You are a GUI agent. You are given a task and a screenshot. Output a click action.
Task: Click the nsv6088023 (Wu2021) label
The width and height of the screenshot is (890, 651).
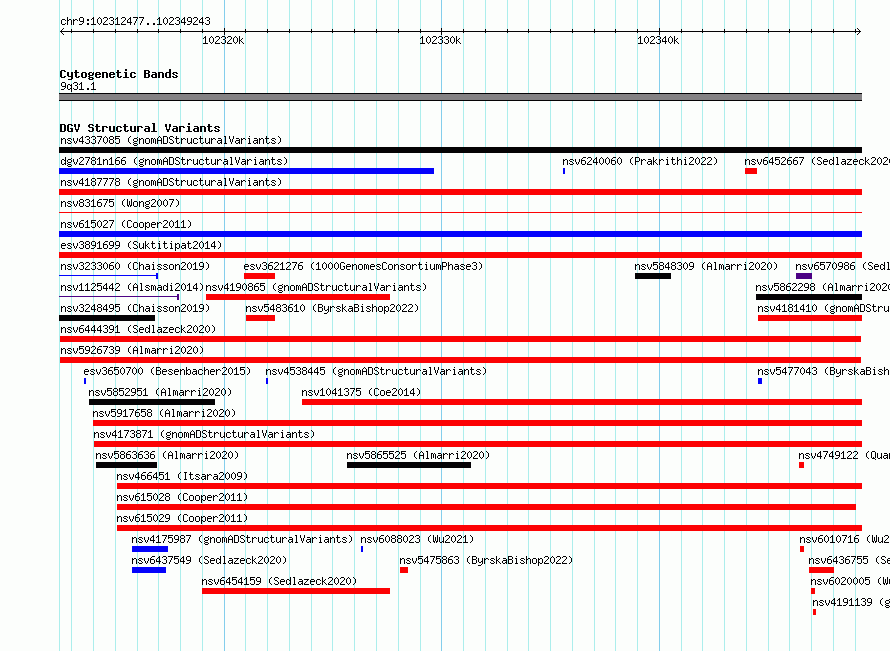click(x=417, y=539)
